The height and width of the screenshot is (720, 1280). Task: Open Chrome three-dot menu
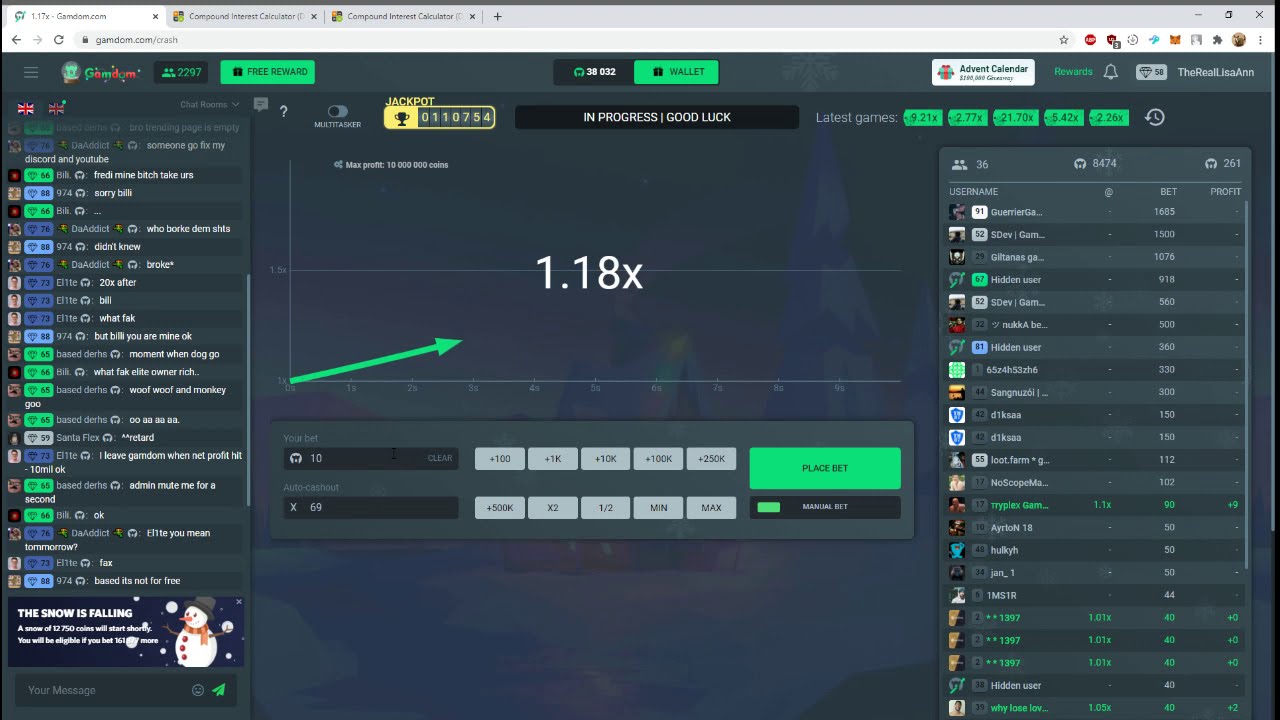click(x=1260, y=40)
